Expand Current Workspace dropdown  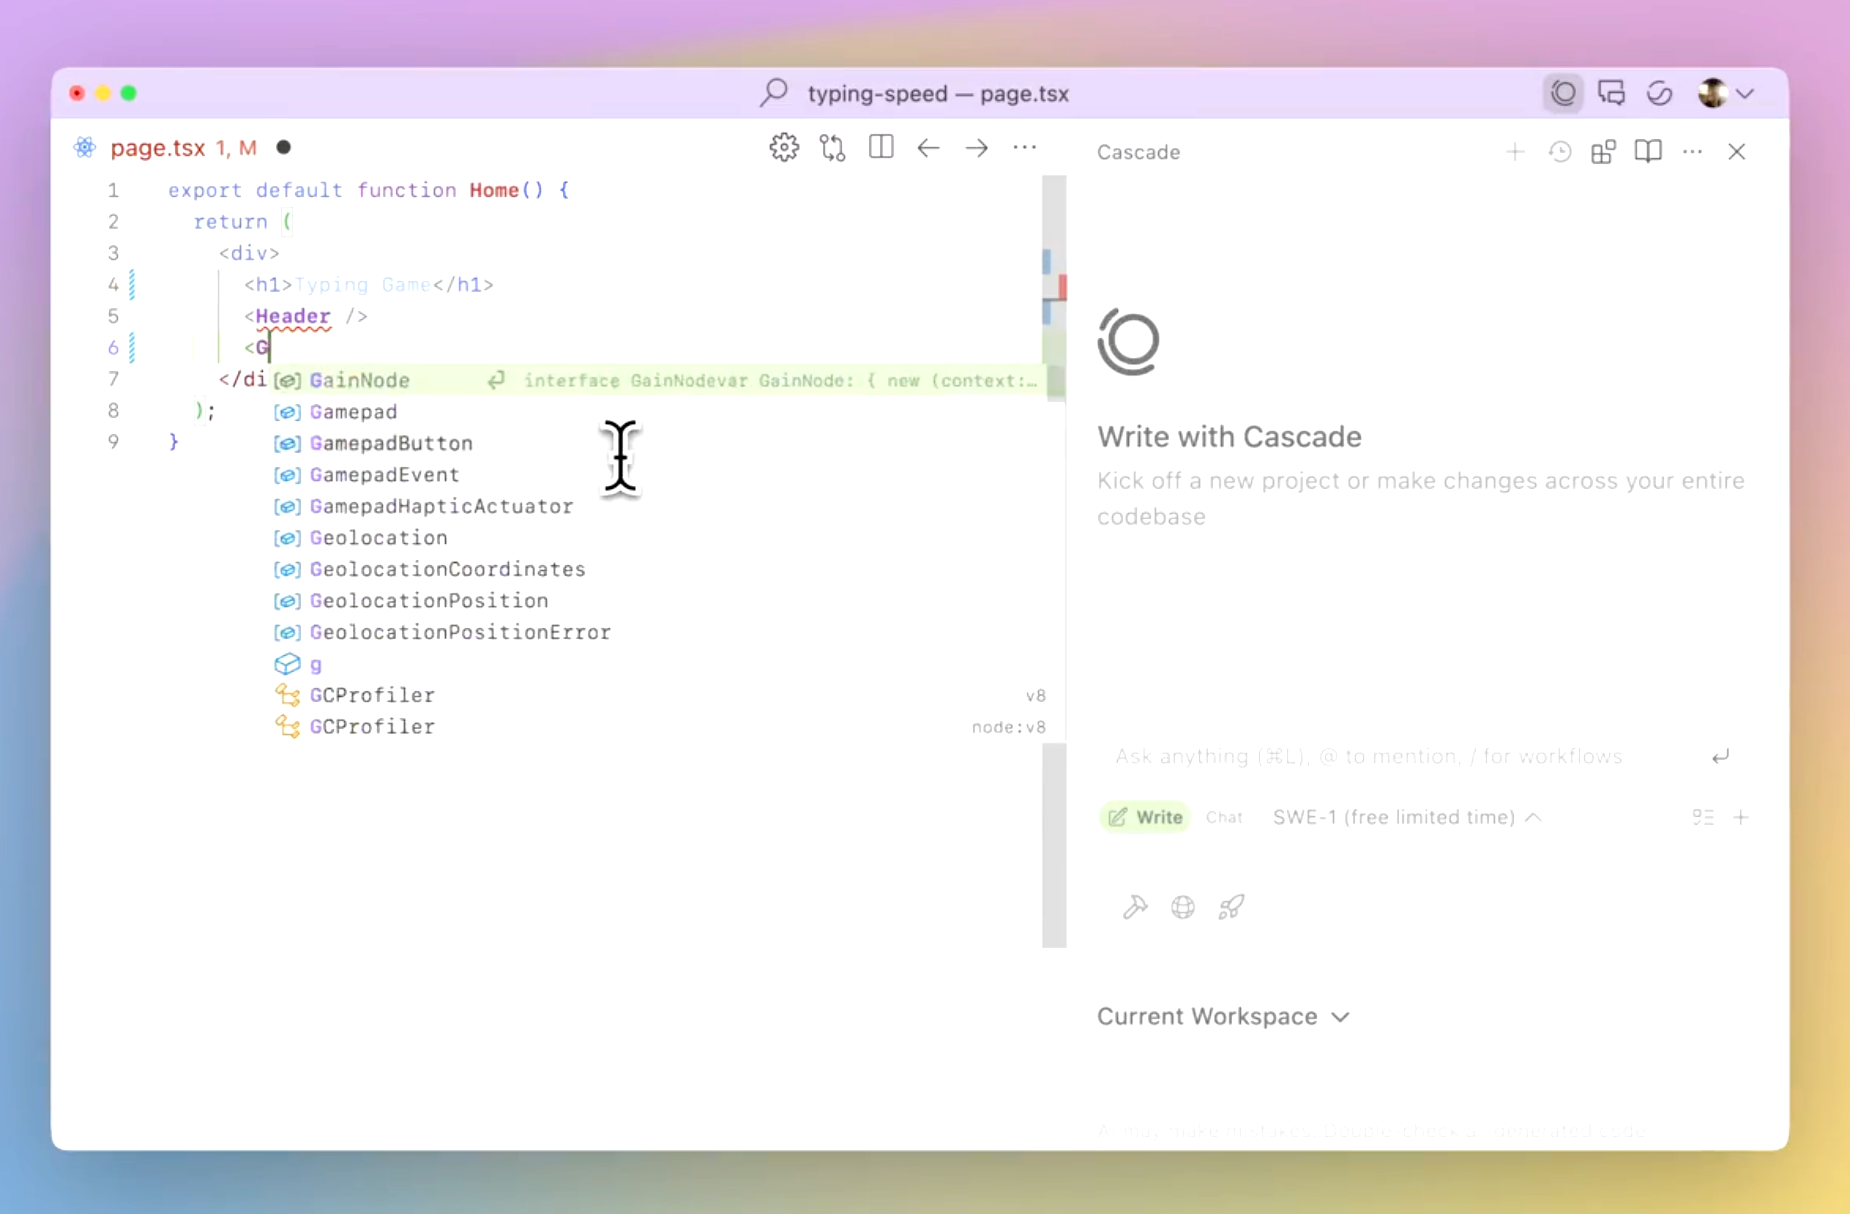[x=1223, y=1016]
